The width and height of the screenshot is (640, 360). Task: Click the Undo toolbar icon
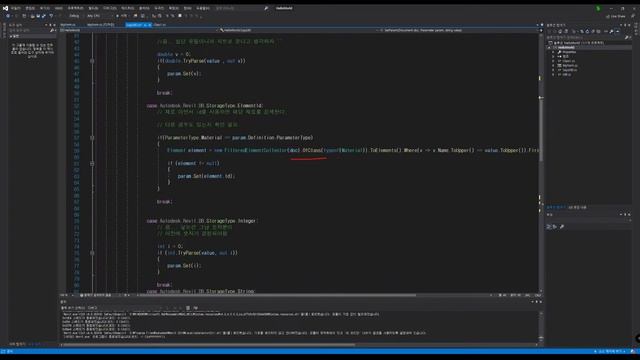tap(51, 16)
